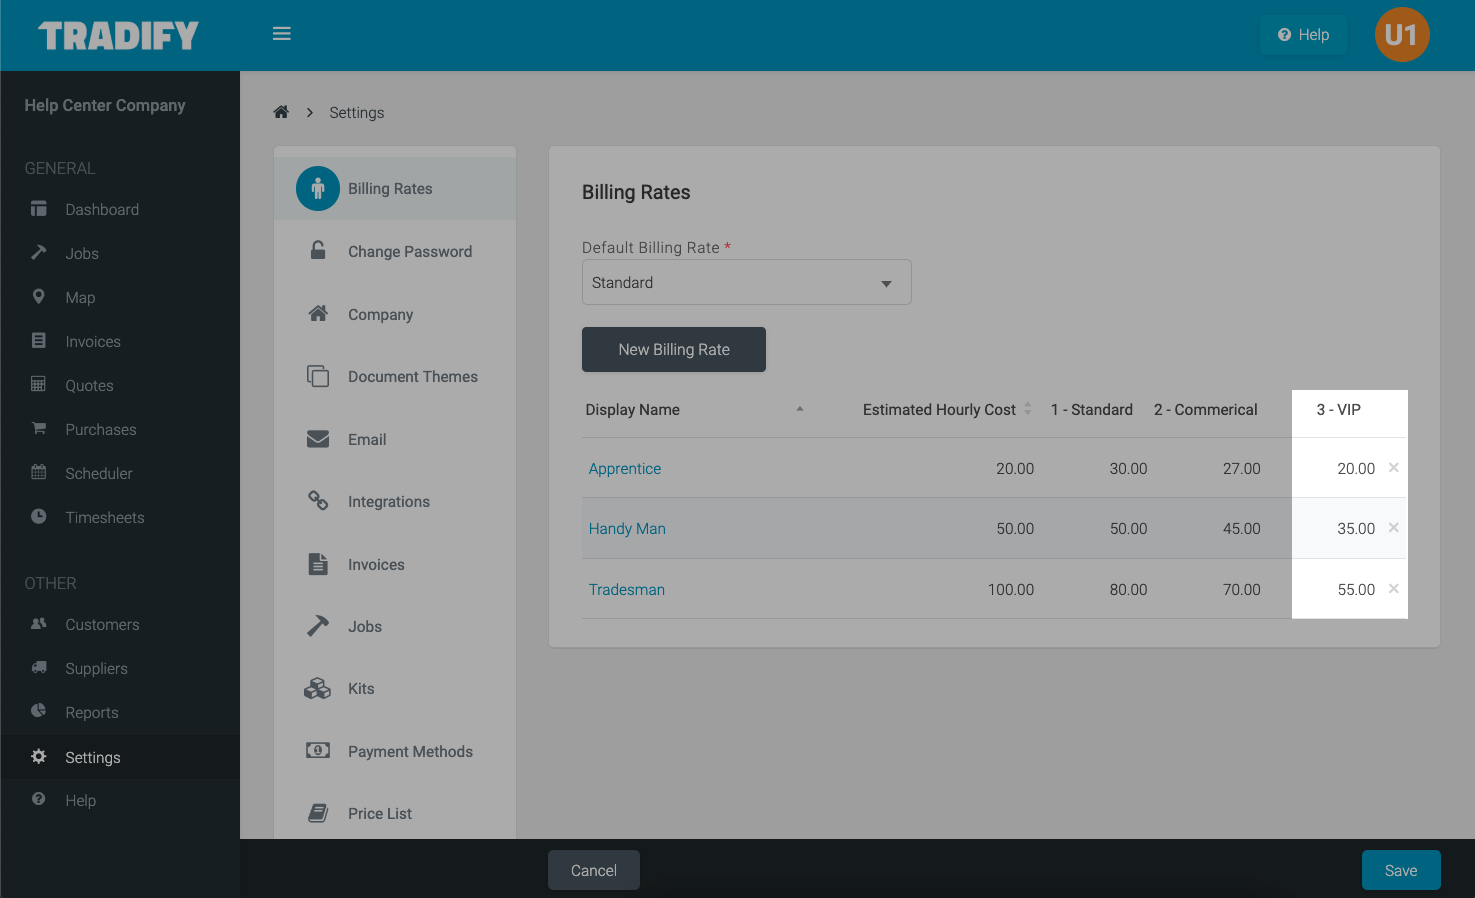Click the Timesheets clock icon
Image resolution: width=1475 pixels, height=898 pixels.
tap(38, 517)
